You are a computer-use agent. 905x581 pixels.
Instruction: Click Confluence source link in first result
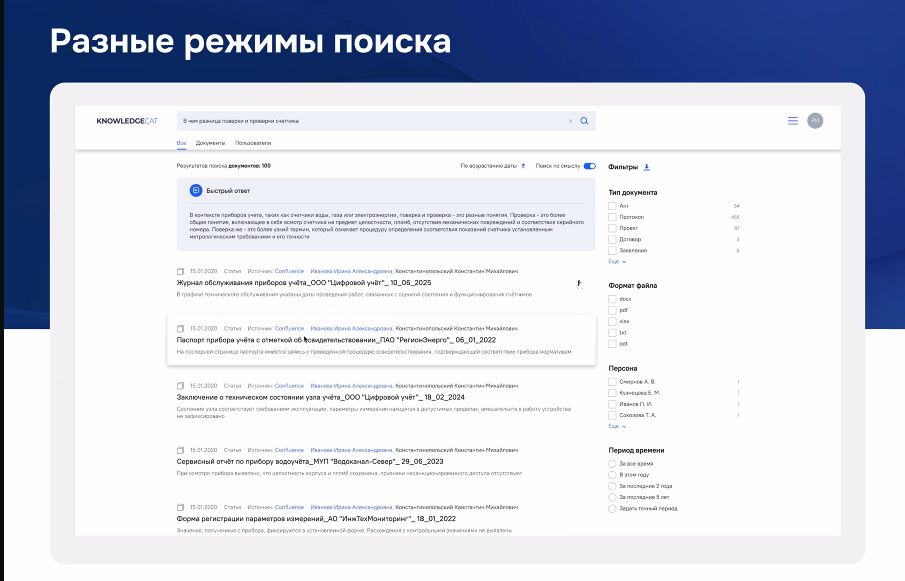pyautogui.click(x=289, y=271)
